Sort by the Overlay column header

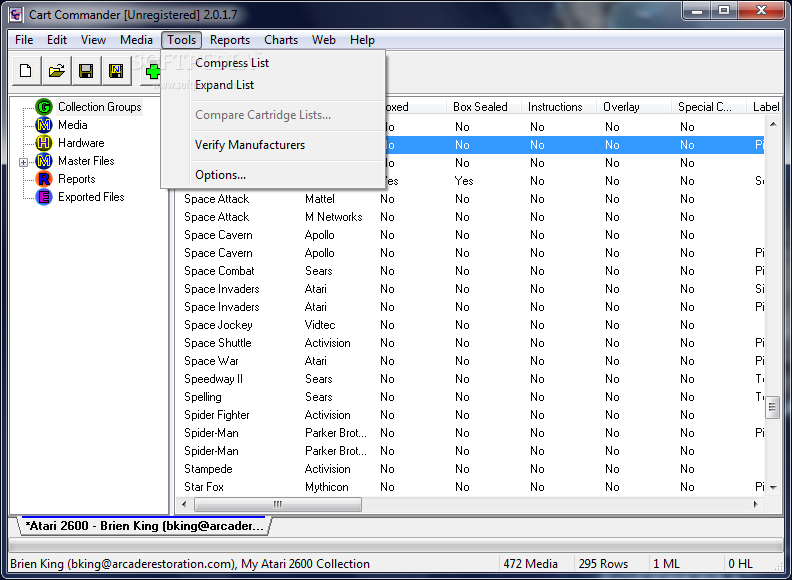click(x=634, y=107)
